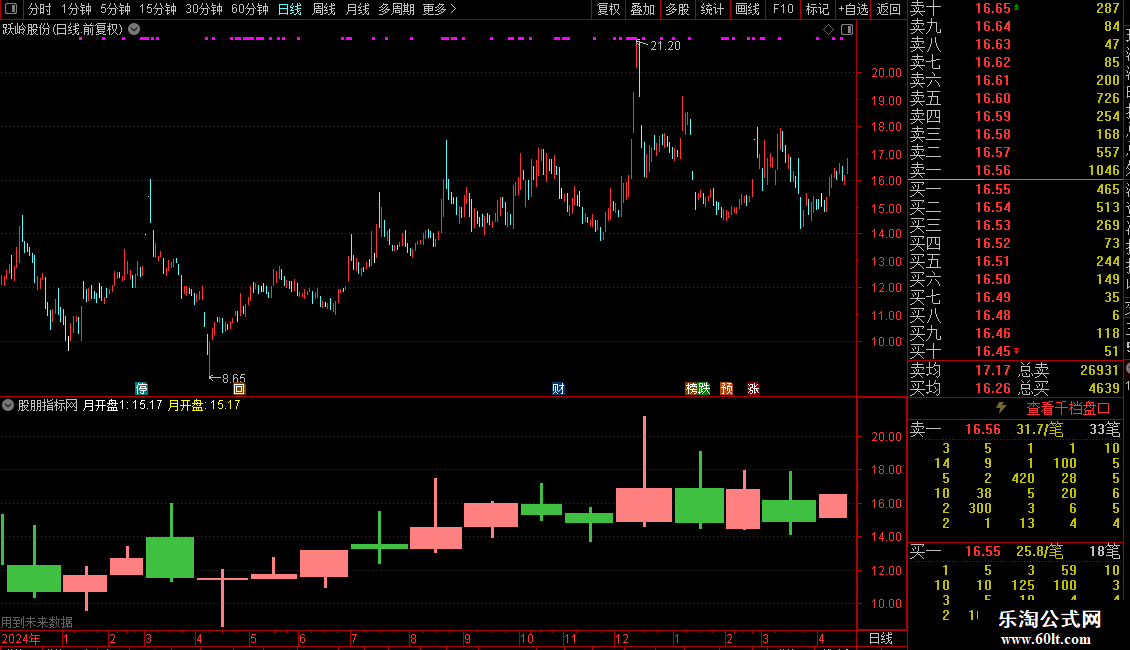Click the 停 suspension marker icon
The width and height of the screenshot is (1130, 650).
141,388
